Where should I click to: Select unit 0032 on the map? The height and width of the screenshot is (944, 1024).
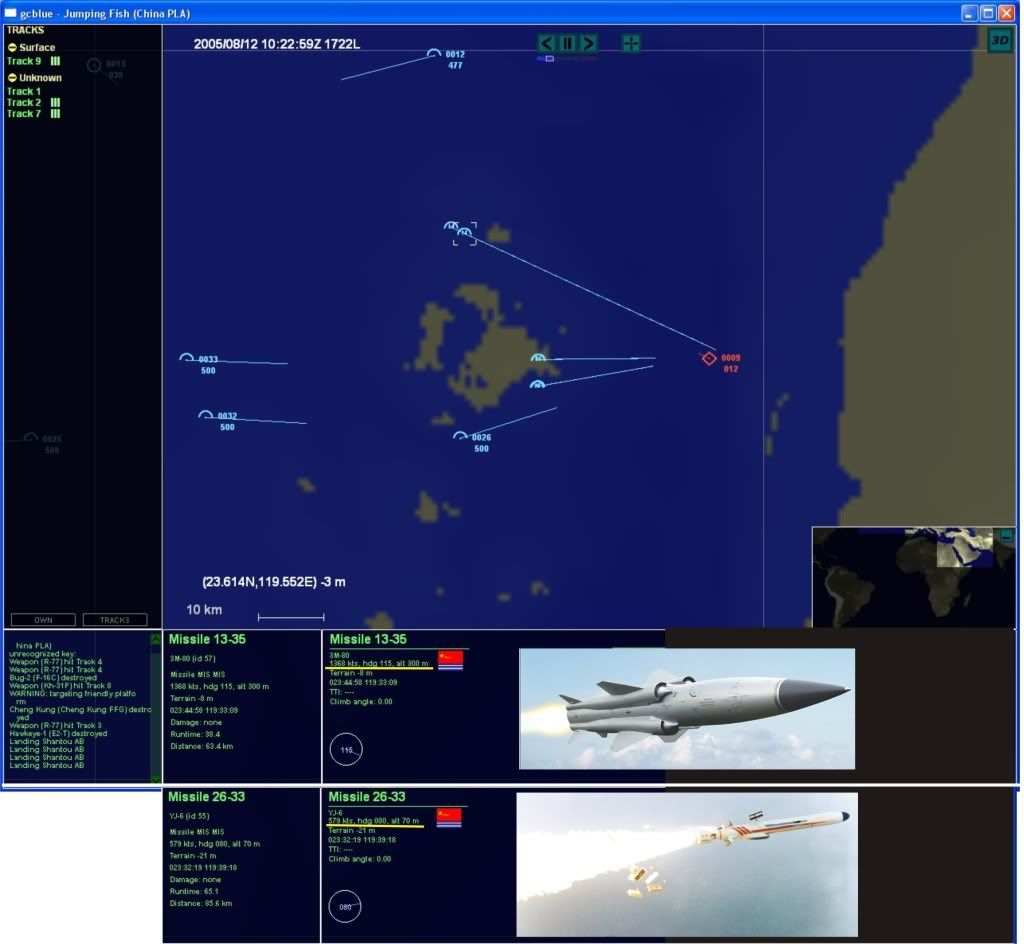pyautogui.click(x=206, y=416)
